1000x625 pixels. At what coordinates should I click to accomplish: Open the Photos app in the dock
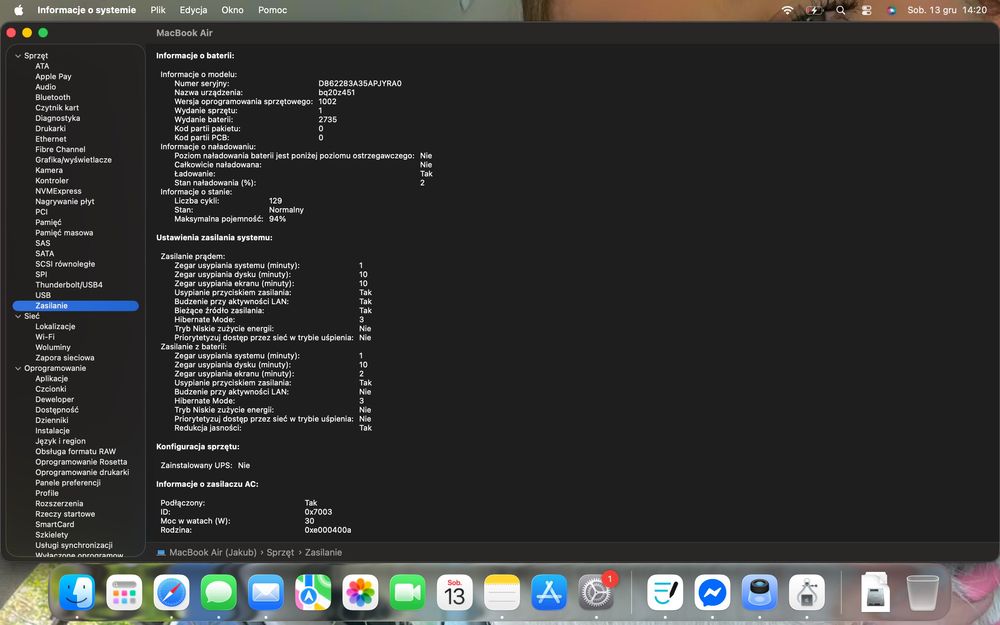coord(360,592)
